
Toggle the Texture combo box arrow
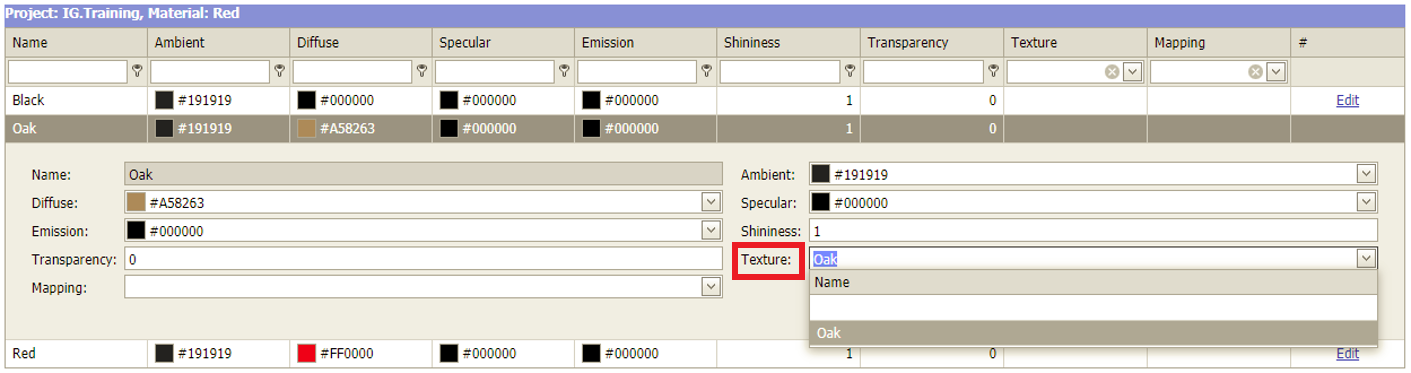pos(1366,259)
